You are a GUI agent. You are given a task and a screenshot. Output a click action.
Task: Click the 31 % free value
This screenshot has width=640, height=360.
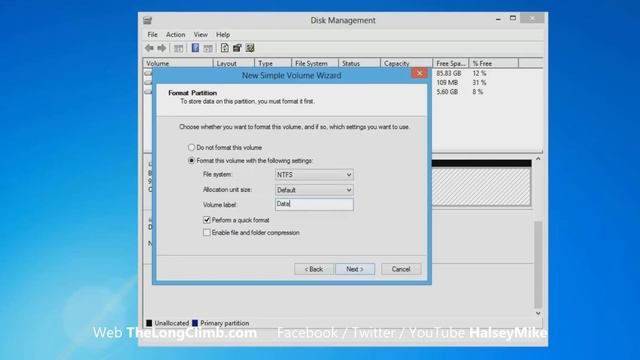tap(479, 83)
